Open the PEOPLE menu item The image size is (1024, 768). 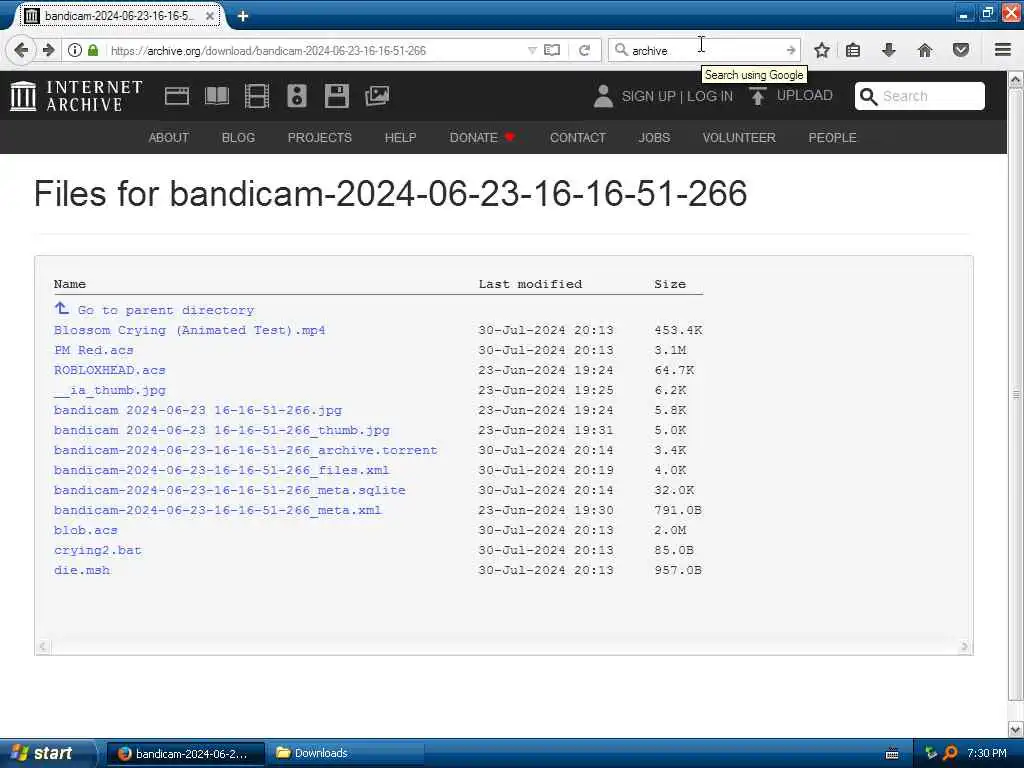pyautogui.click(x=832, y=138)
